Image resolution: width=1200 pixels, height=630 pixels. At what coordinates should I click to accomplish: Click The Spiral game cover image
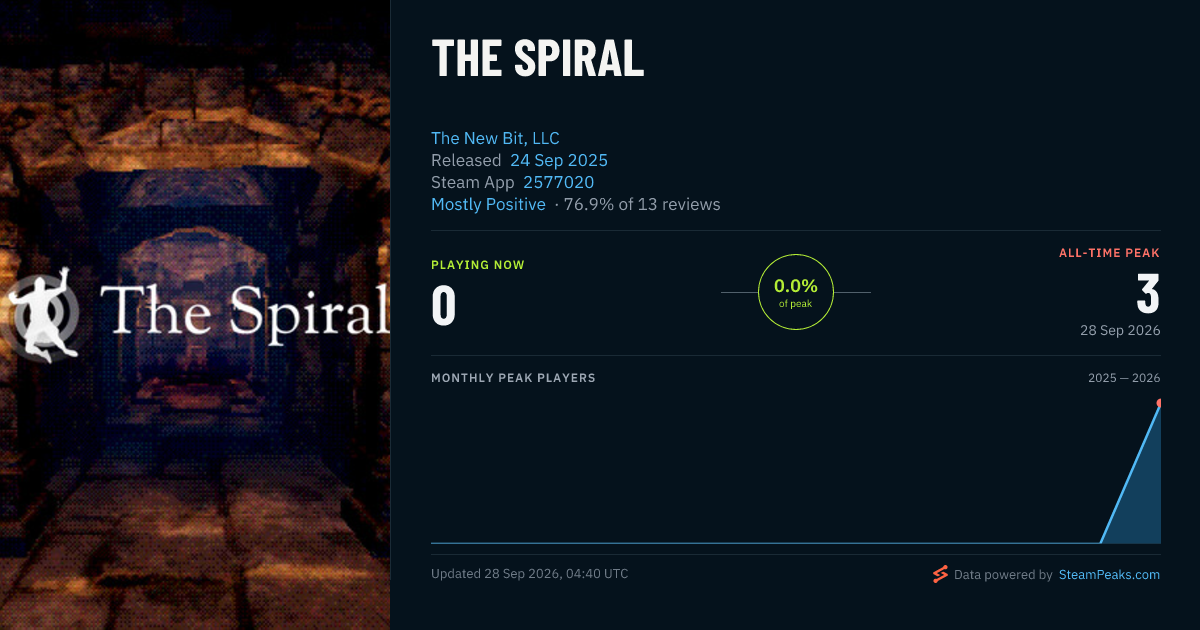[195, 315]
